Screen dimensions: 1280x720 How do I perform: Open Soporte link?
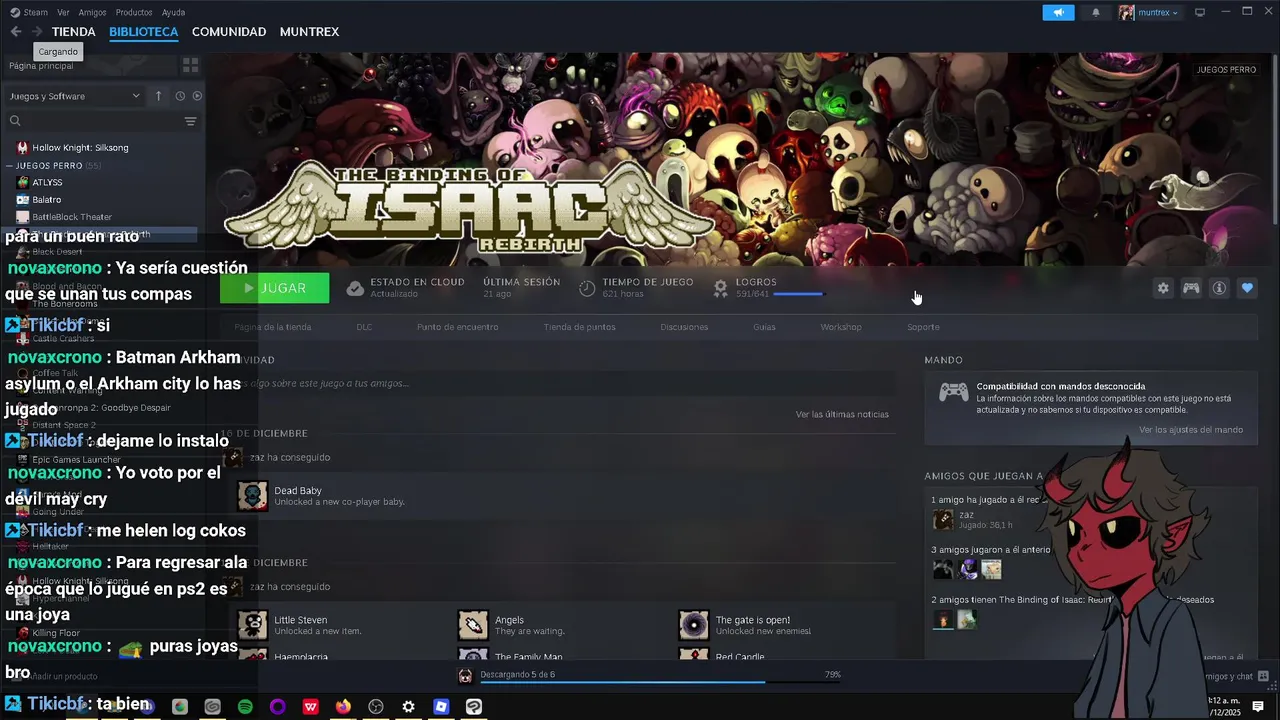coord(923,327)
